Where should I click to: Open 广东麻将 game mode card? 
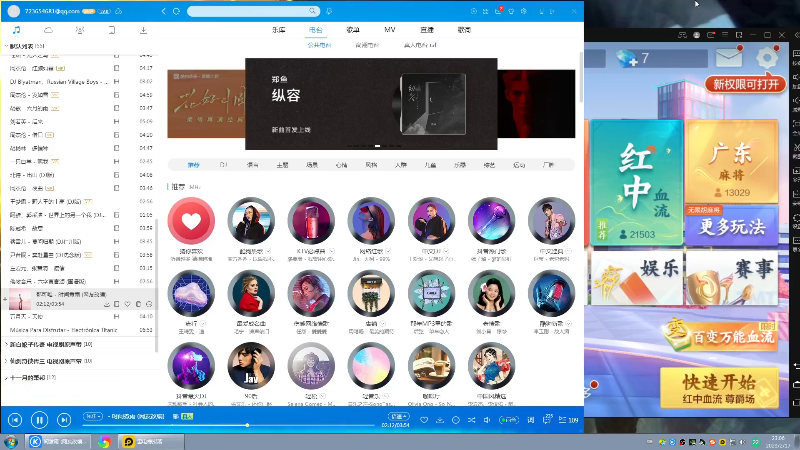[x=732, y=162]
